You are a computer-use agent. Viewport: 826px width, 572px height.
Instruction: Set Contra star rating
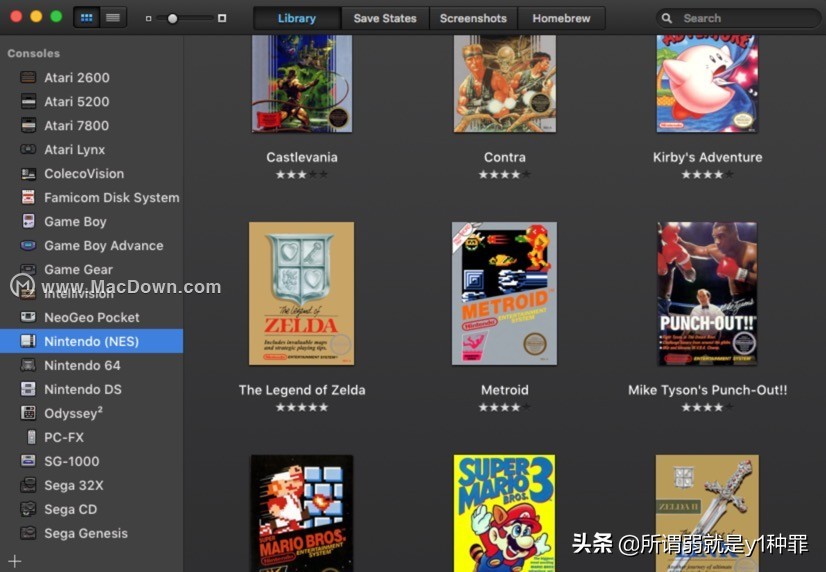505,174
